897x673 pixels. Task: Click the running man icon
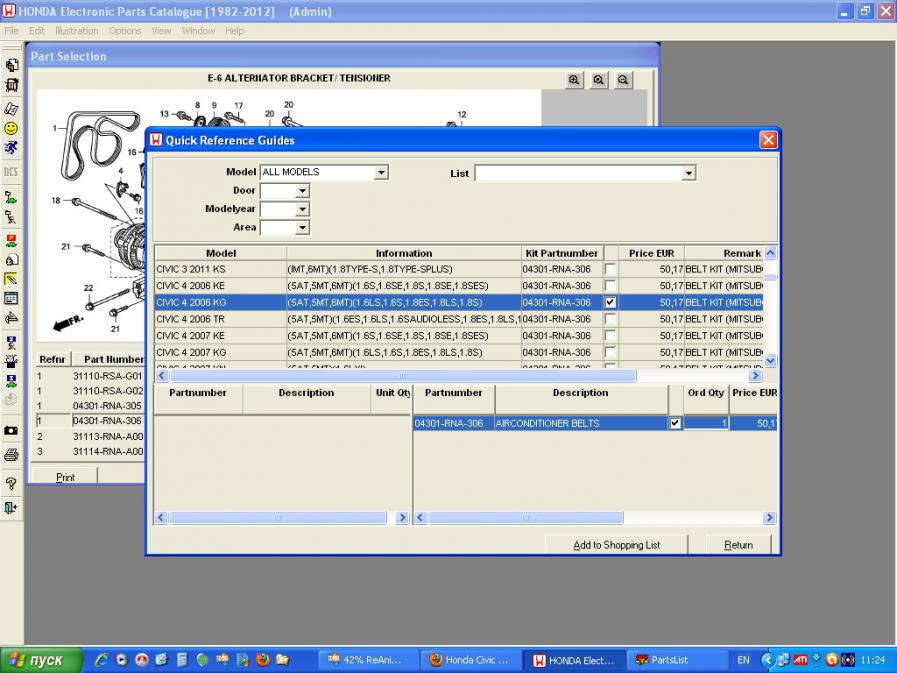pyautogui.click(x=11, y=148)
